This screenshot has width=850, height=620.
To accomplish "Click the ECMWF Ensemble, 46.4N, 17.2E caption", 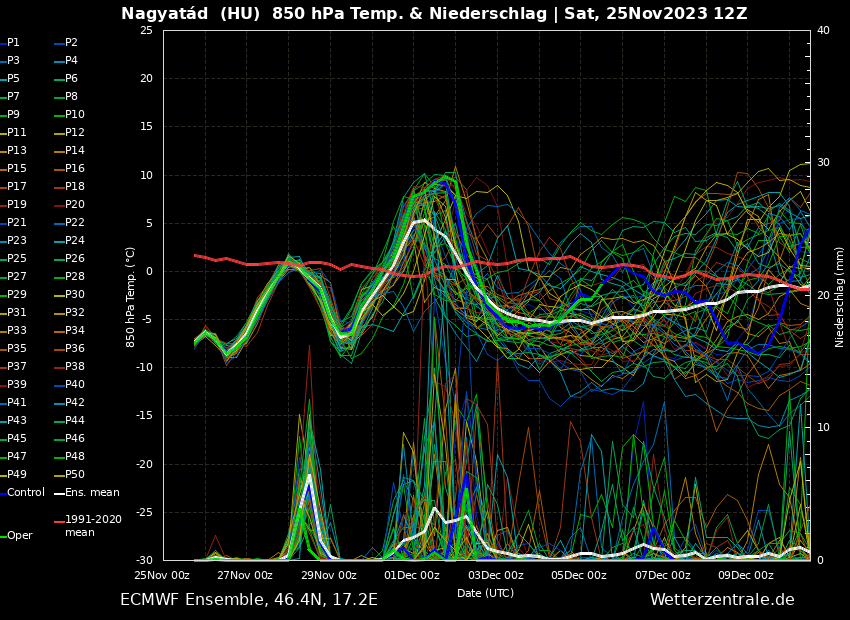I will [249, 600].
